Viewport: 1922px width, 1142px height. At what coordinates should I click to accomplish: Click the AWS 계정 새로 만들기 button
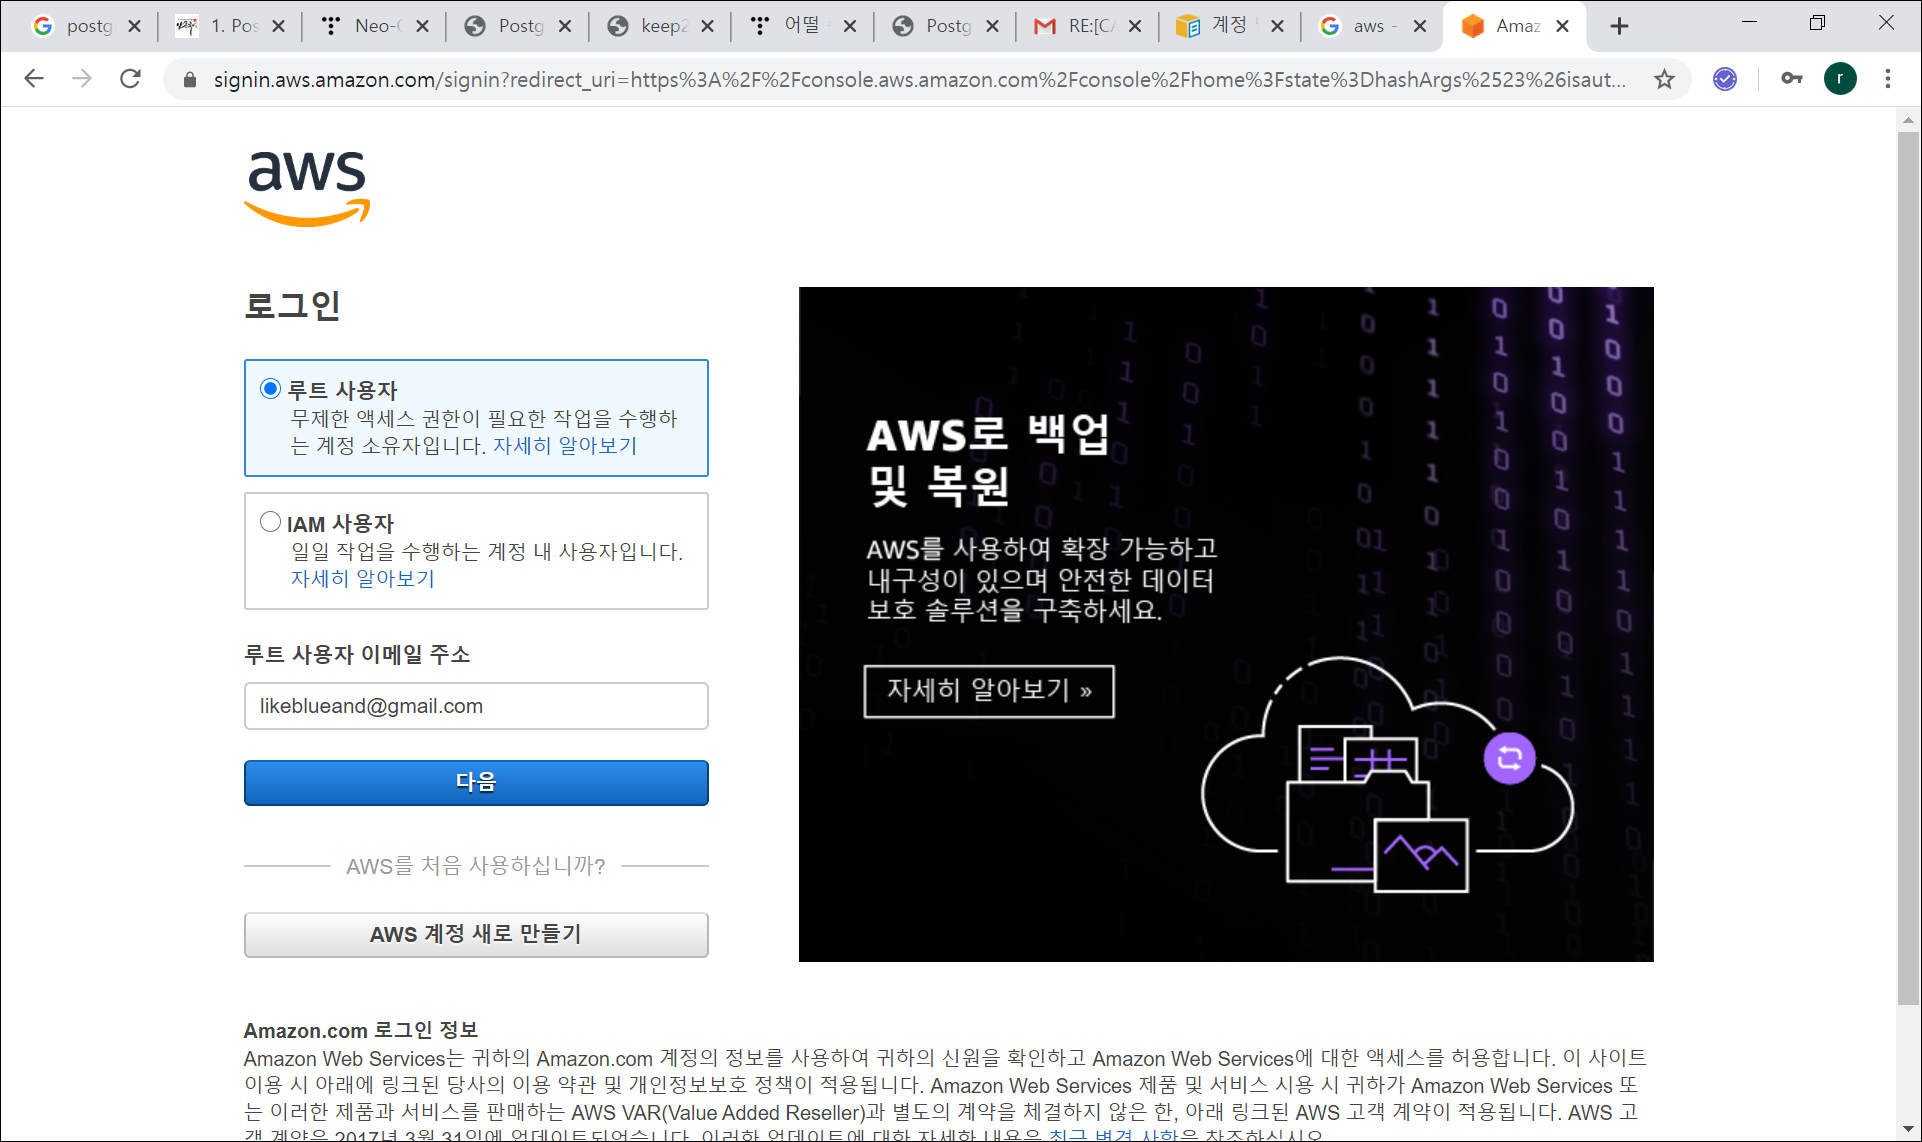coord(476,934)
